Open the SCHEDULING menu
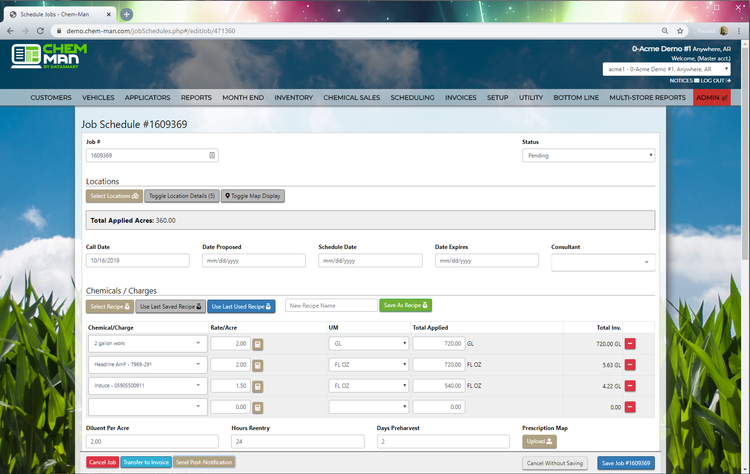 (x=412, y=98)
